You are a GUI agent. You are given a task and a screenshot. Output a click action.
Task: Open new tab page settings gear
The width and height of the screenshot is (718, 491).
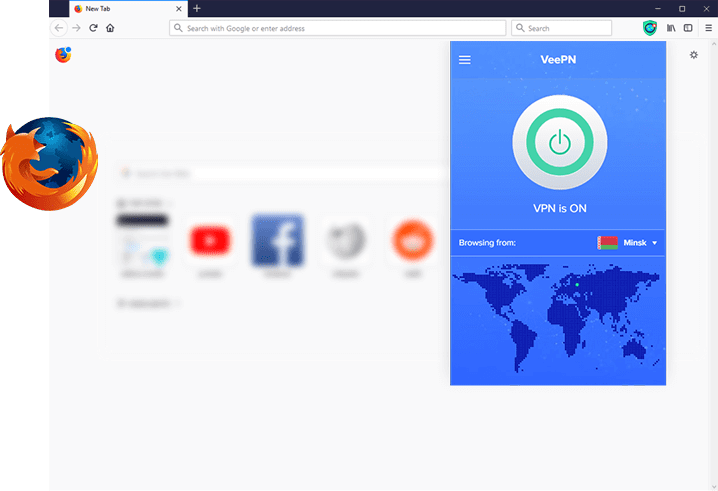tap(694, 55)
